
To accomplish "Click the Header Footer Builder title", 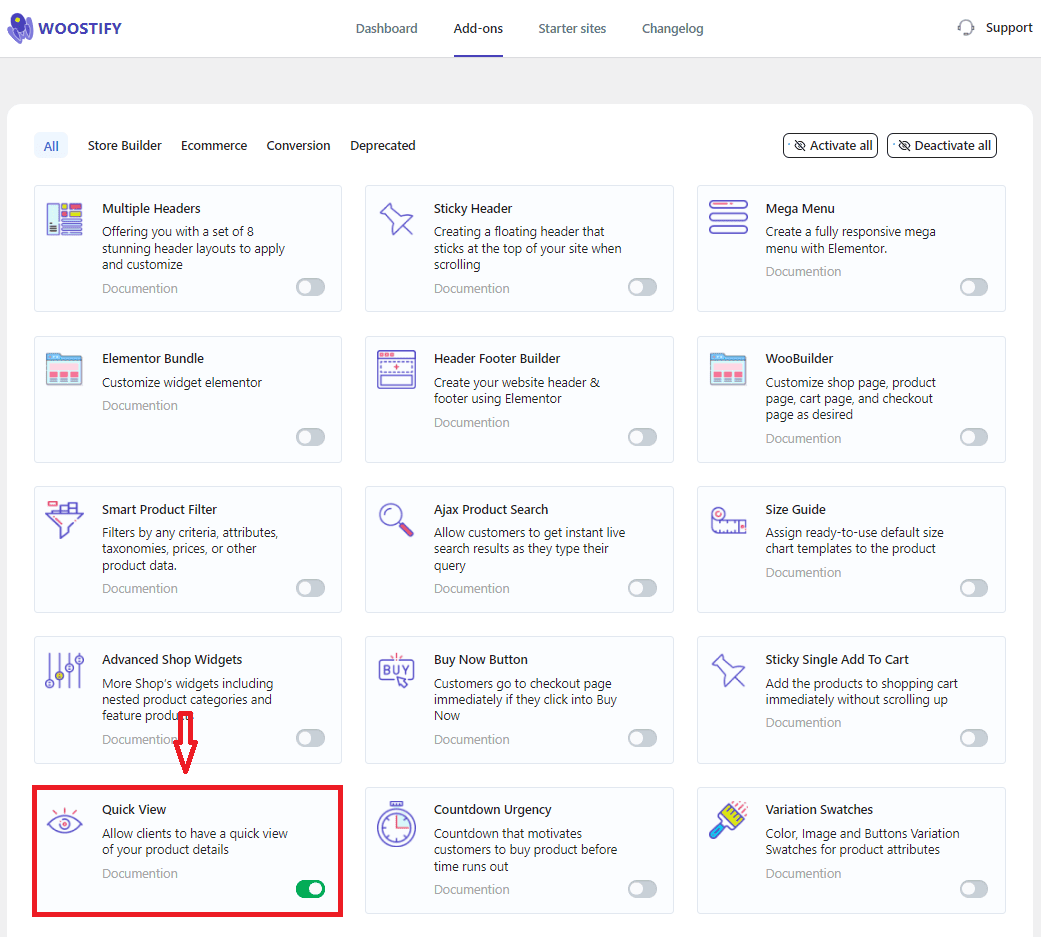I will pyautogui.click(x=497, y=359).
